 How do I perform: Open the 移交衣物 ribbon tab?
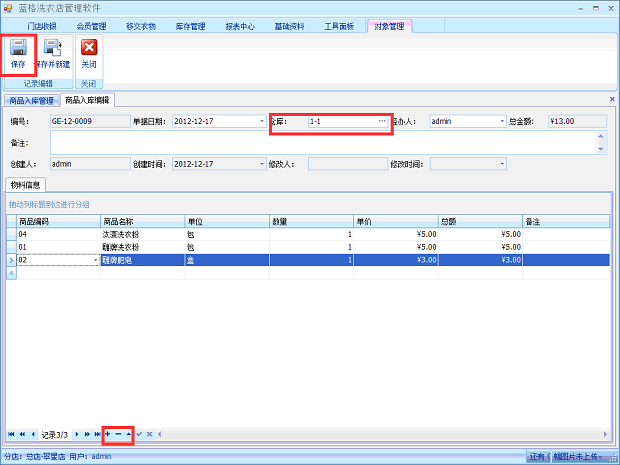pos(141,26)
